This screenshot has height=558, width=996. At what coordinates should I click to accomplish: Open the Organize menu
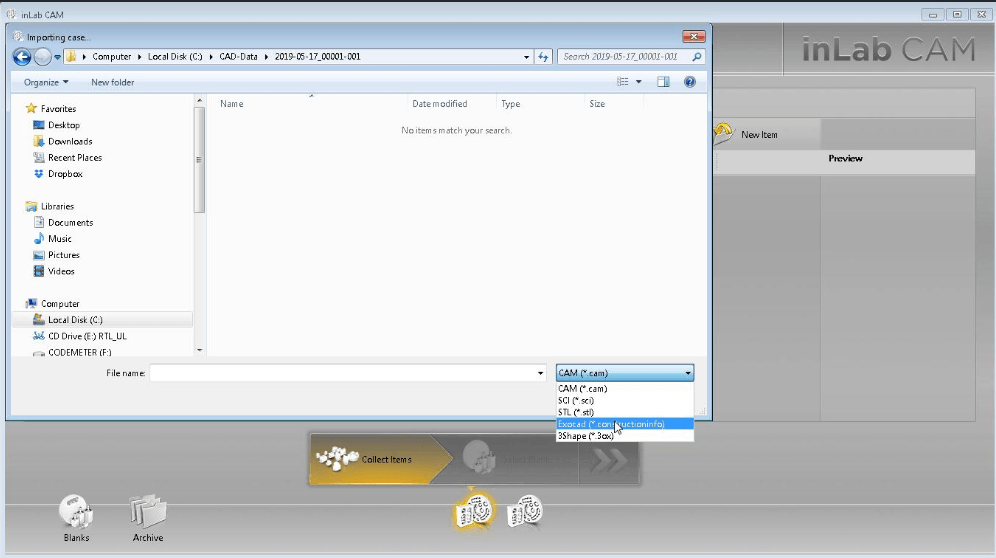(x=46, y=82)
